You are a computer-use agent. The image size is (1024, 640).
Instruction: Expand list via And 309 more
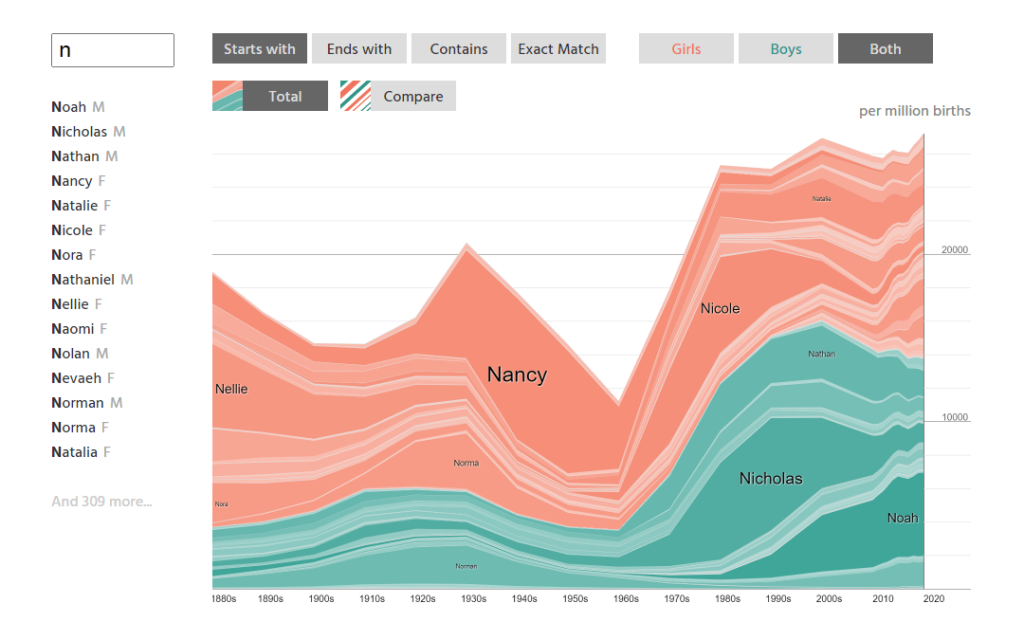click(x=102, y=501)
